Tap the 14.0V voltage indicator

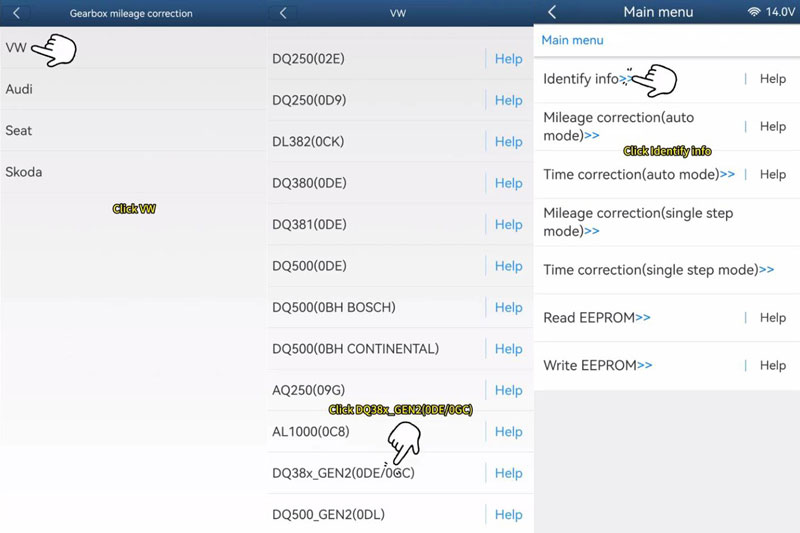point(780,12)
